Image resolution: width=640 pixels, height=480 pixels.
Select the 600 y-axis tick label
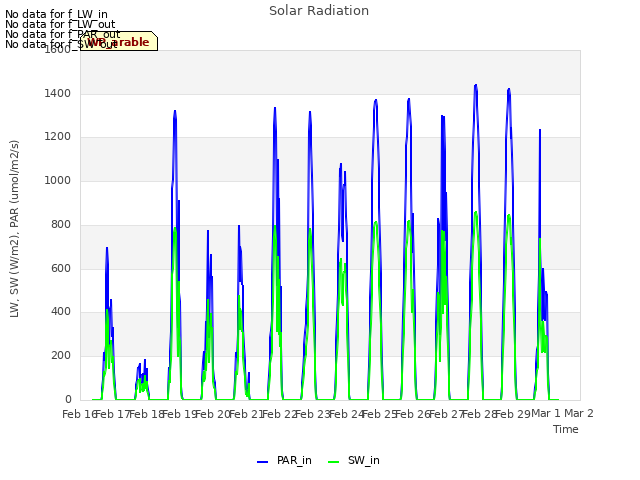pyautogui.click(x=61, y=268)
